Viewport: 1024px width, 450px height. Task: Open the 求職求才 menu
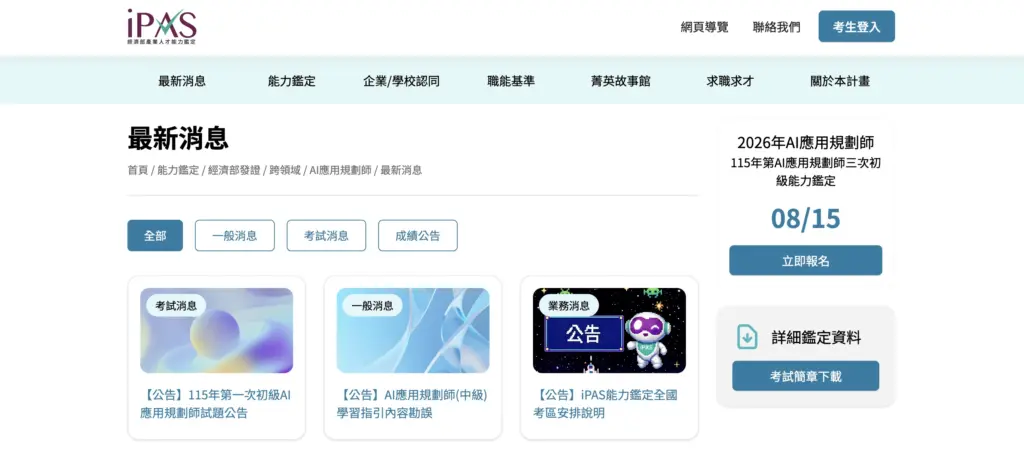tap(730, 82)
